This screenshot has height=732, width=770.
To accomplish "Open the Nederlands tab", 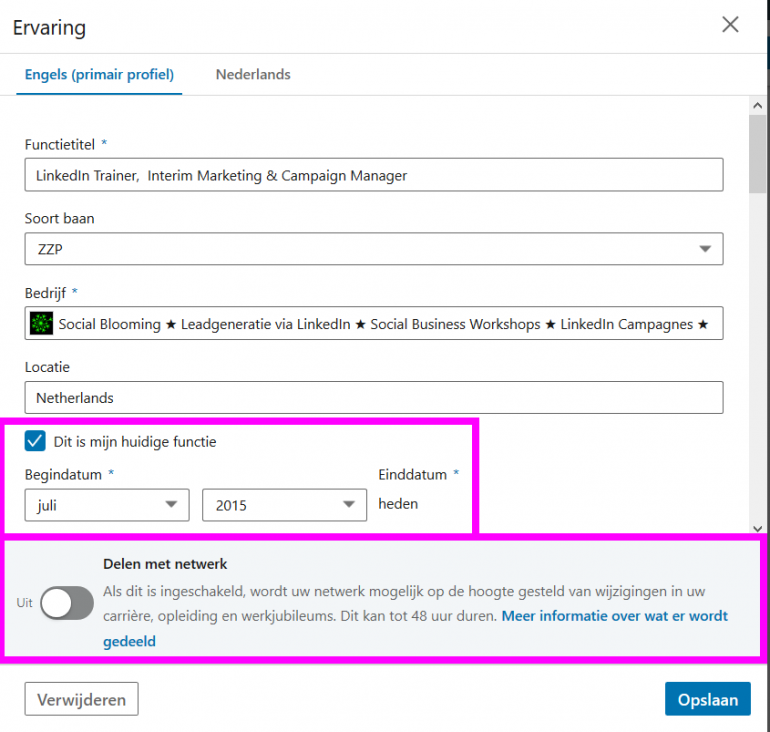I will click(x=253, y=75).
